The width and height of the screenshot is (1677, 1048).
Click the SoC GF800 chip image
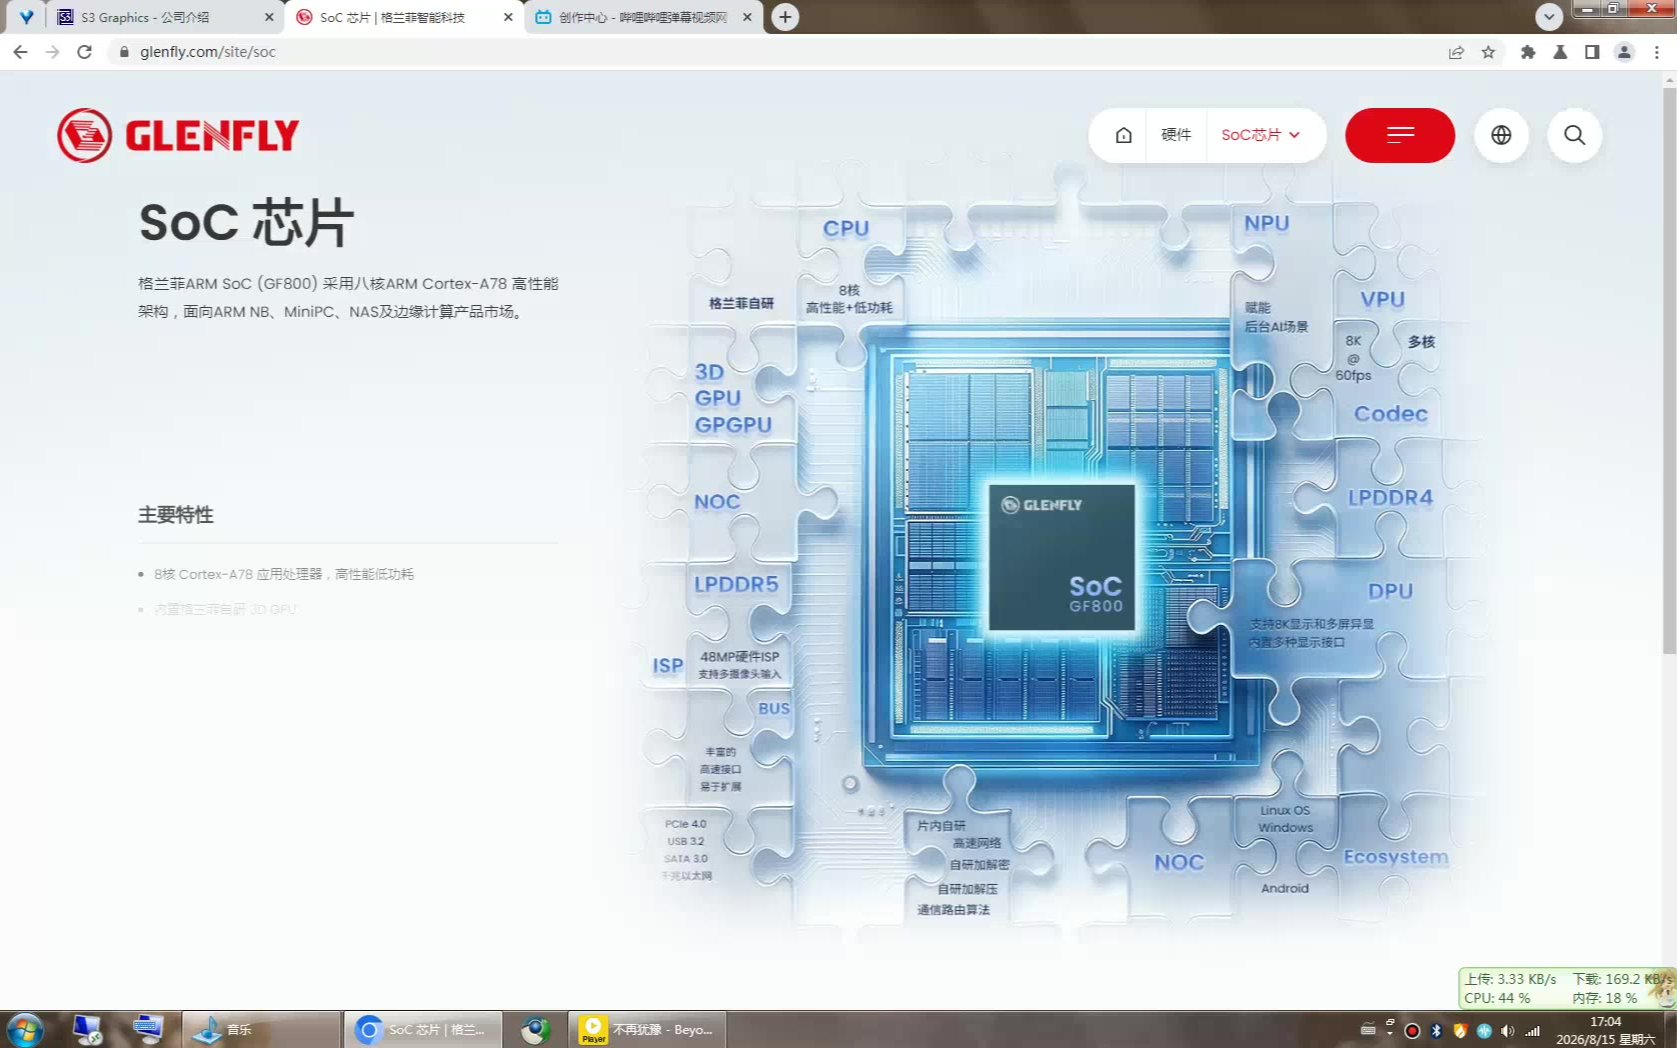1062,557
